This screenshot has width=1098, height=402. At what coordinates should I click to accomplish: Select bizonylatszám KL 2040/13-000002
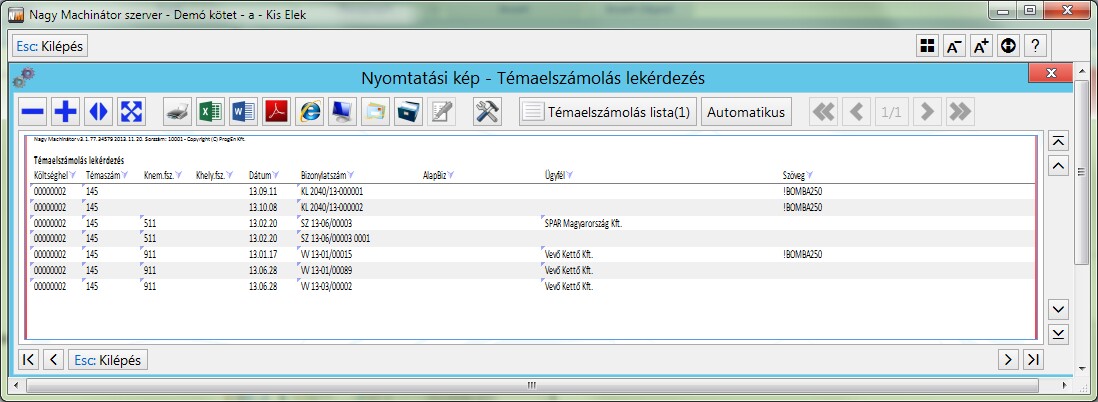pos(332,208)
